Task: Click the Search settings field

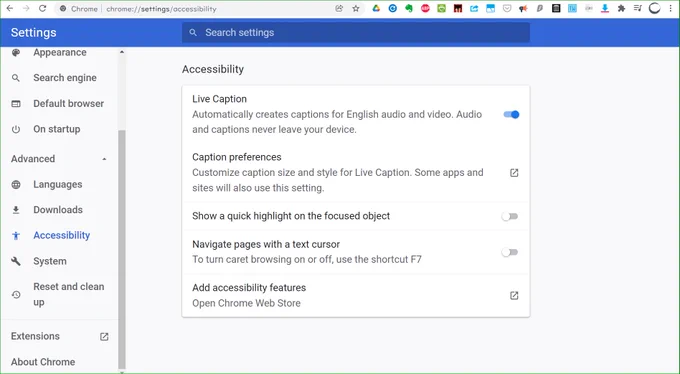Action: (x=356, y=33)
